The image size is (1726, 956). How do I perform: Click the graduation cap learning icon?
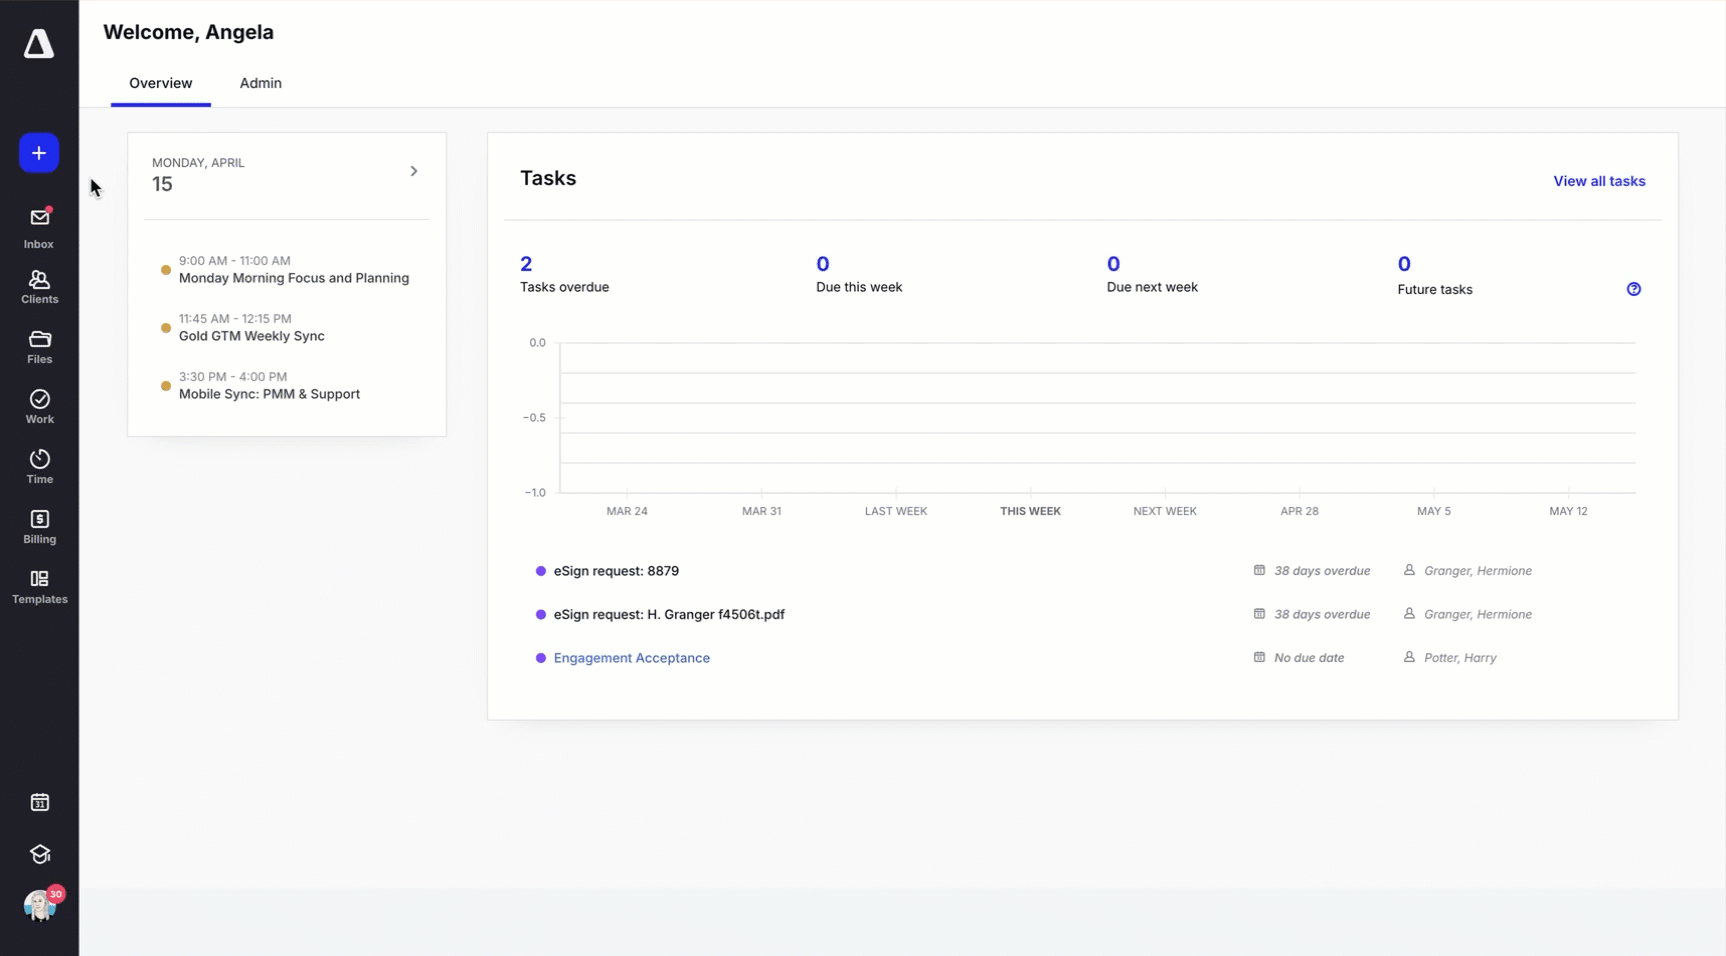39,854
